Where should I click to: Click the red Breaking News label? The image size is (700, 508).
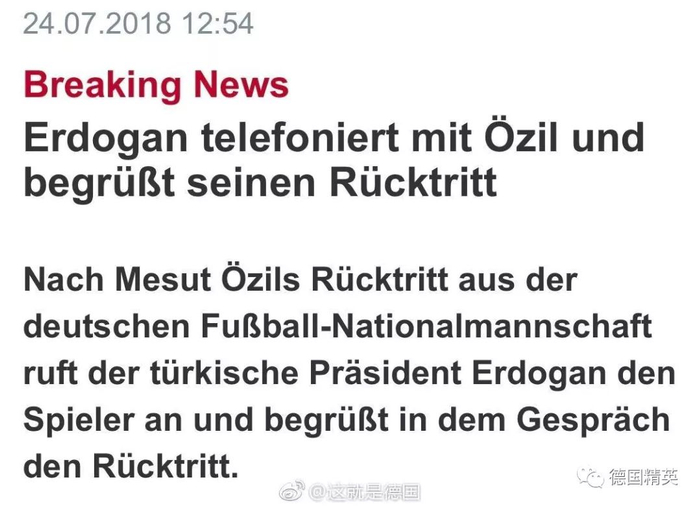pos(156,84)
